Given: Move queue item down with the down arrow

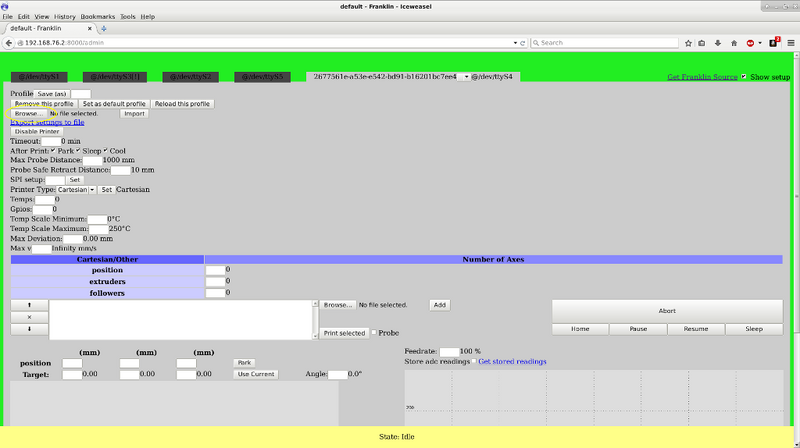Looking at the screenshot, I should [29, 329].
